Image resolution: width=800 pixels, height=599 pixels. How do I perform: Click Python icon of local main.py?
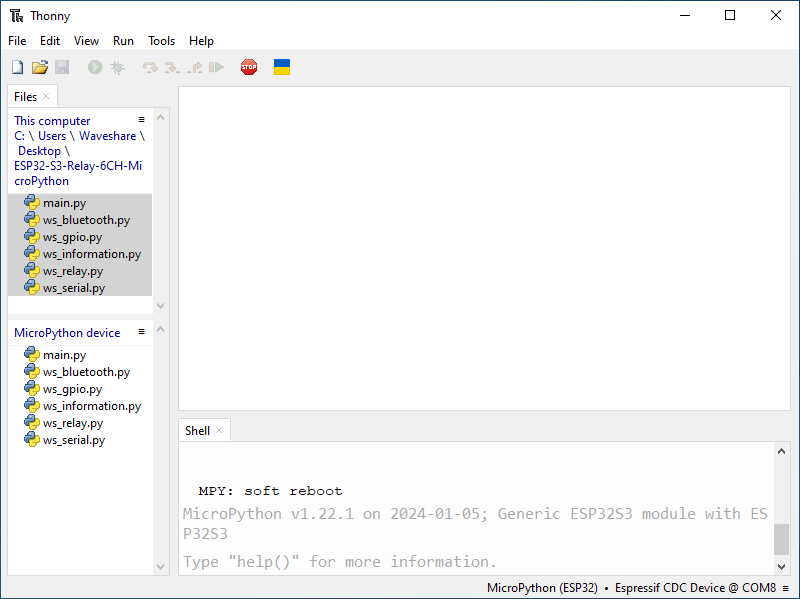click(32, 203)
